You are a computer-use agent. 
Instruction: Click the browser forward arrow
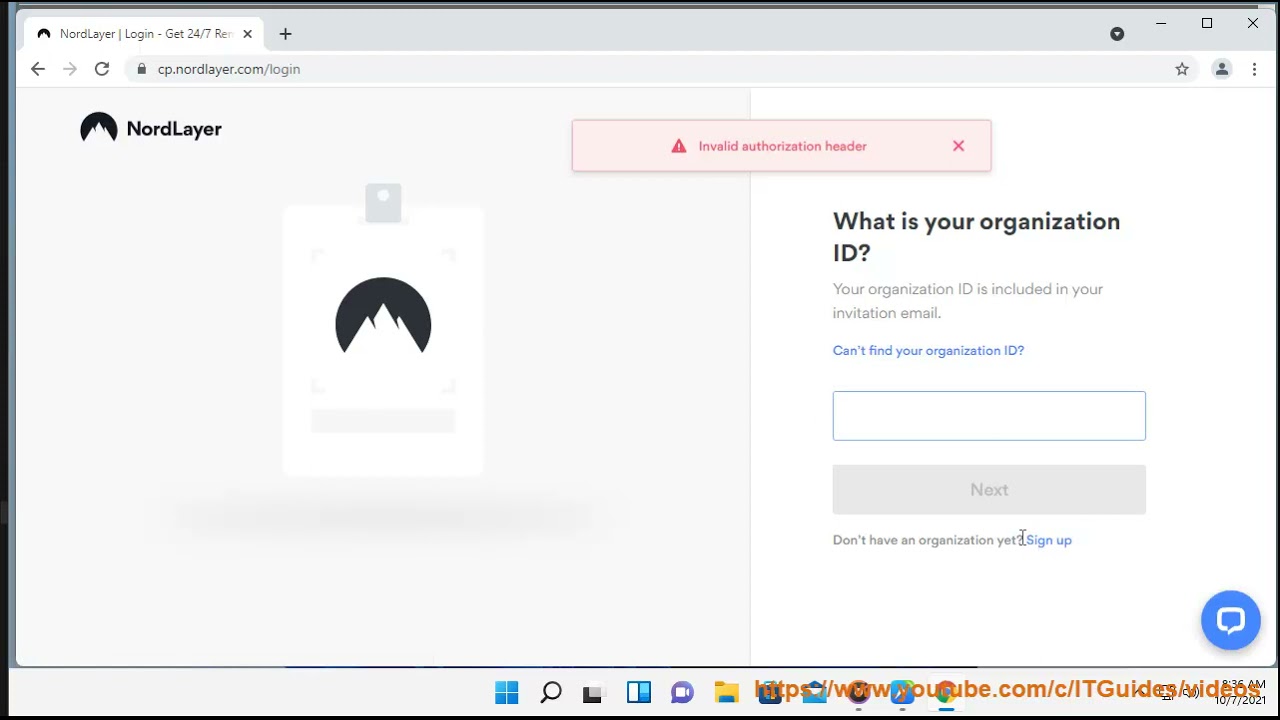click(70, 69)
